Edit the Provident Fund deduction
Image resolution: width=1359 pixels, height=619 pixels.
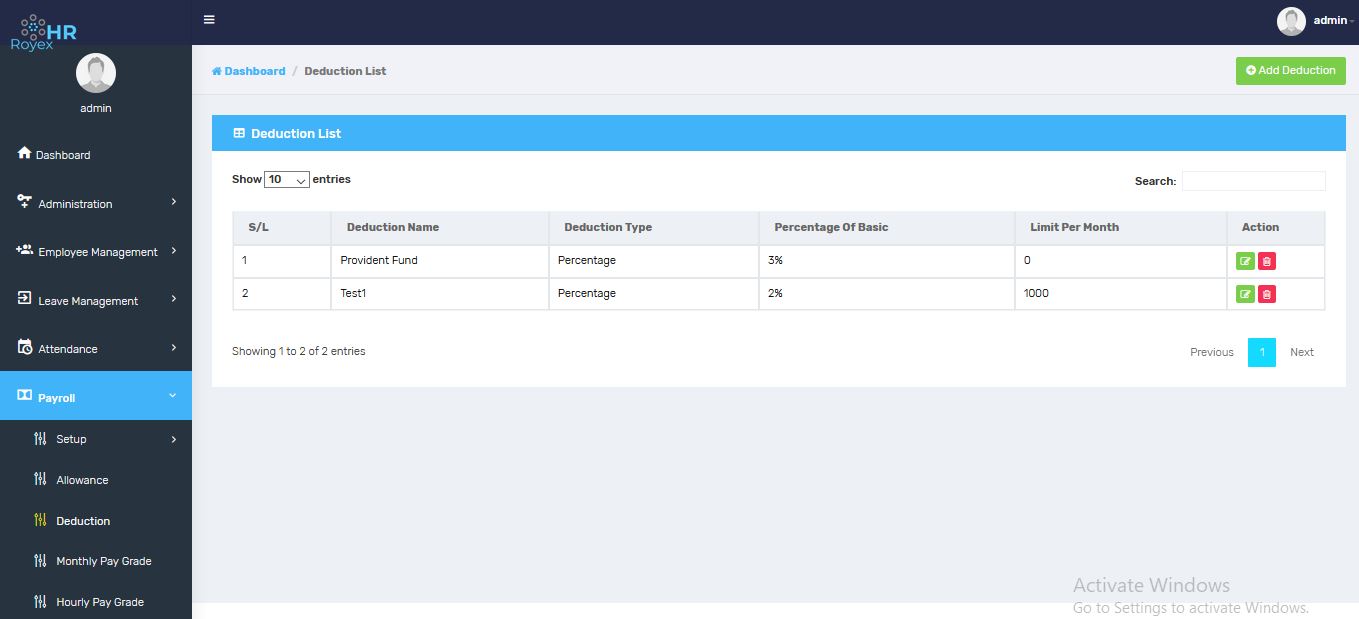[x=1245, y=261]
